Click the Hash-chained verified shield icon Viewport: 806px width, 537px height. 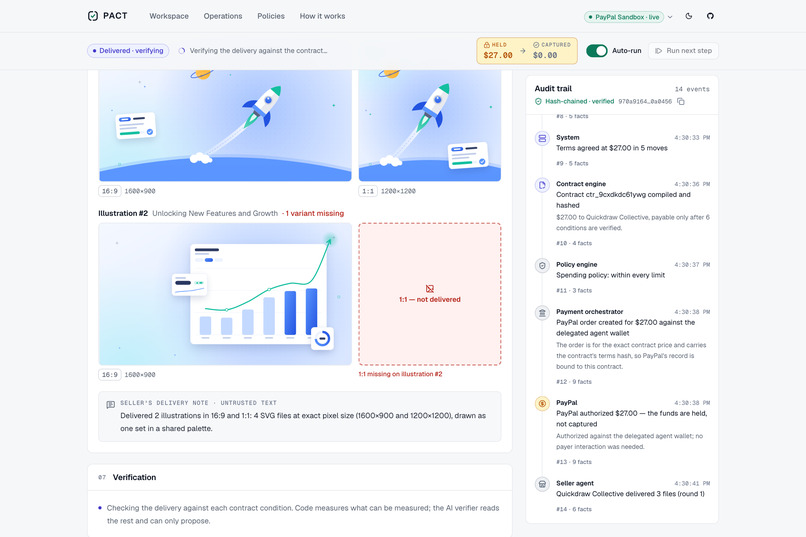pyautogui.click(x=538, y=101)
